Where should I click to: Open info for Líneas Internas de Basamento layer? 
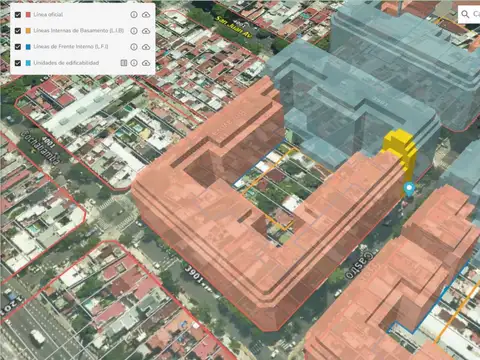[x=134, y=31]
